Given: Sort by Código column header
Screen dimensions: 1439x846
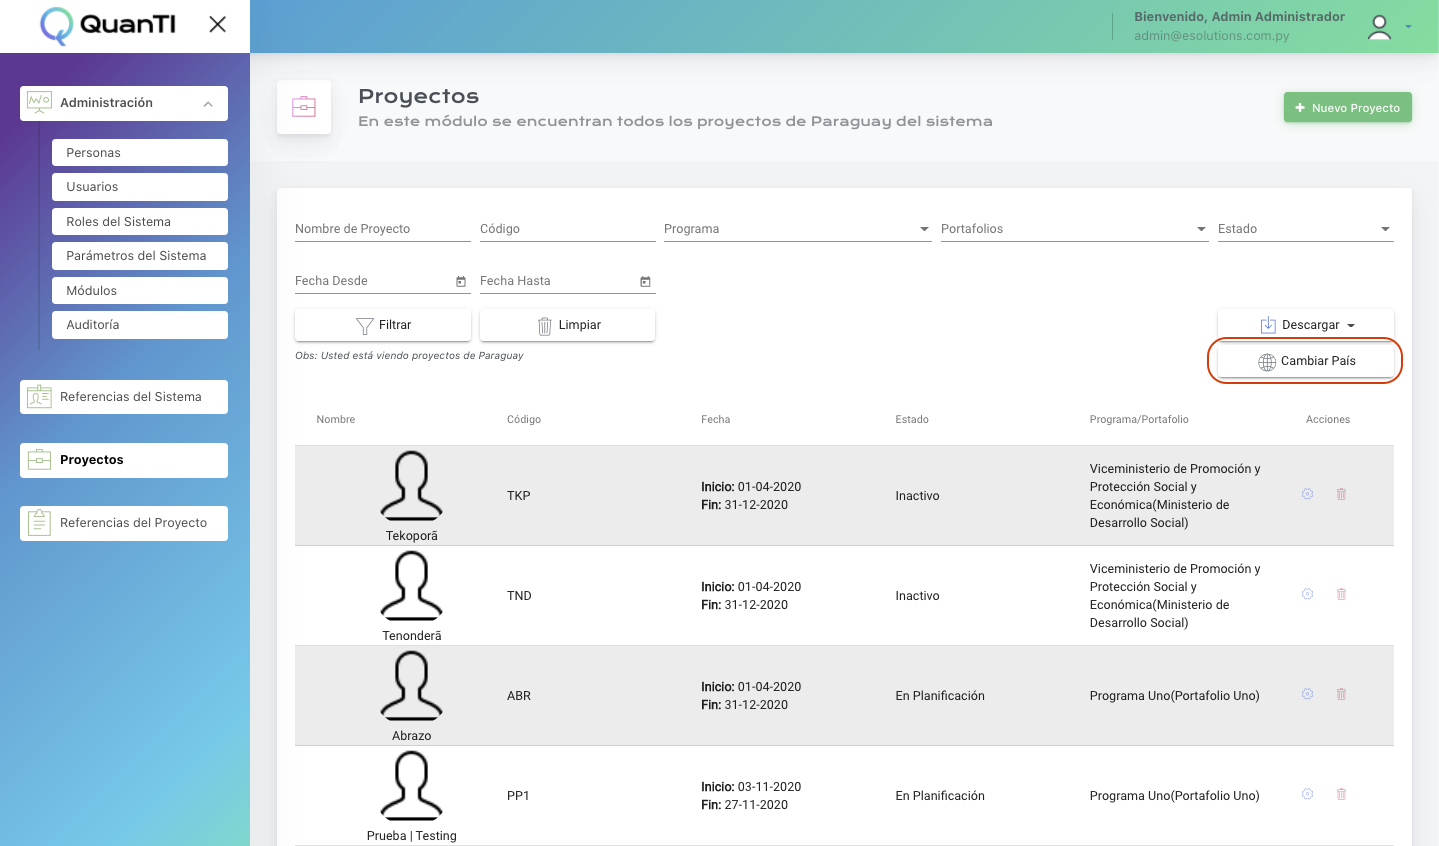Looking at the screenshot, I should coord(524,420).
